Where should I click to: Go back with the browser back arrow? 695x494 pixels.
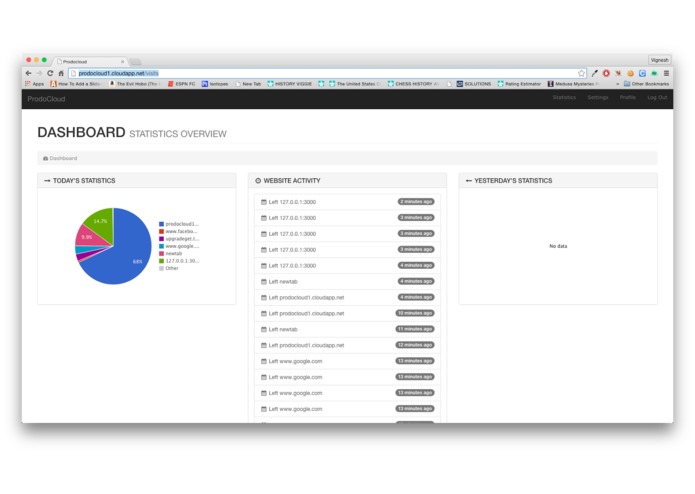[x=28, y=73]
